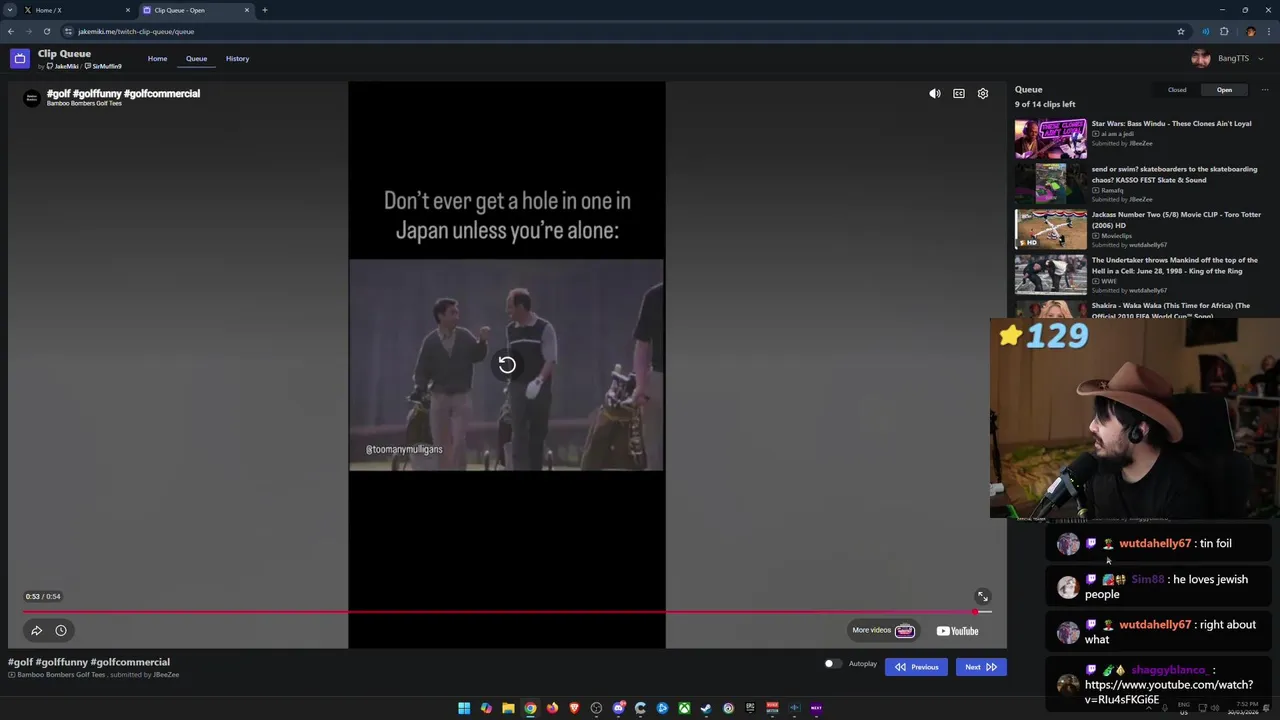Open the BangTTS account dropdown
Image resolution: width=1280 pixels, height=720 pixels.
click(x=1227, y=59)
